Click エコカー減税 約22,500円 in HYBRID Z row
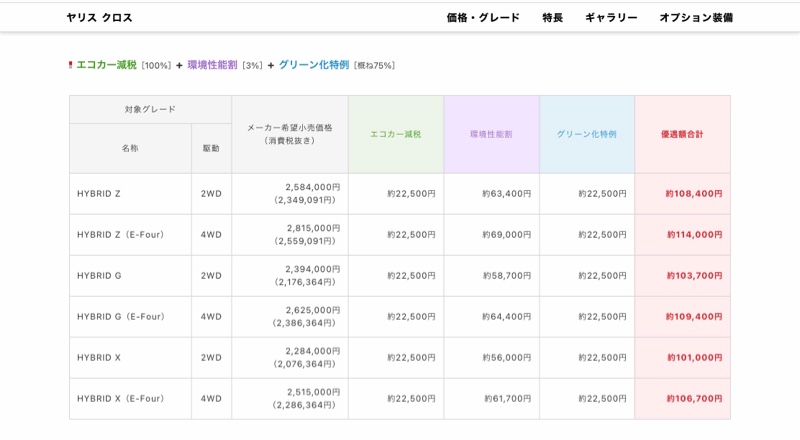This screenshot has width=800, height=440. (x=411, y=194)
